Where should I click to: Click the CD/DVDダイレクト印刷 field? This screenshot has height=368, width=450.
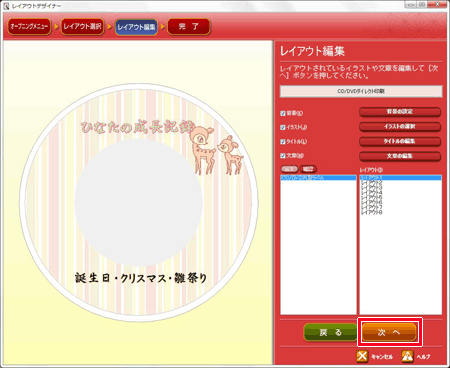[x=361, y=91]
